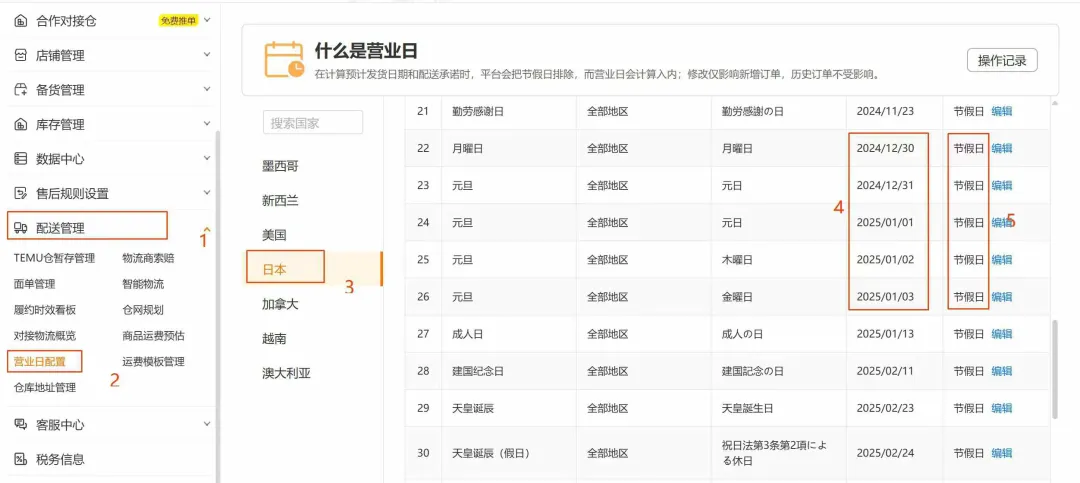Collapse the 配送管理 section chevron

point(207,229)
